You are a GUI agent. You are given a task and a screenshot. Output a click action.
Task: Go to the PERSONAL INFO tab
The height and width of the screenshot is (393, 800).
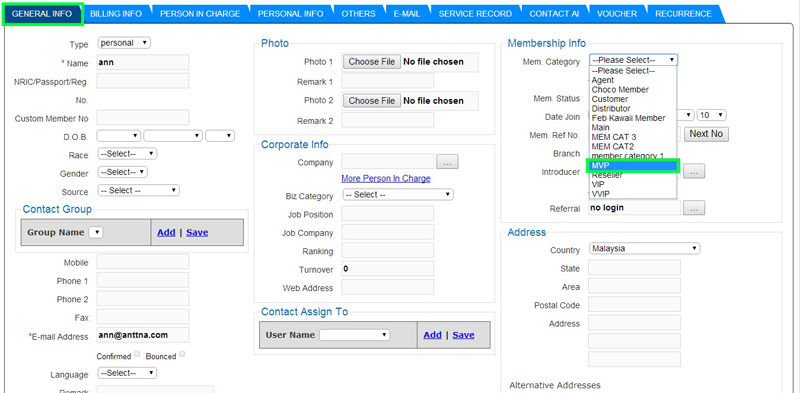pyautogui.click(x=290, y=14)
